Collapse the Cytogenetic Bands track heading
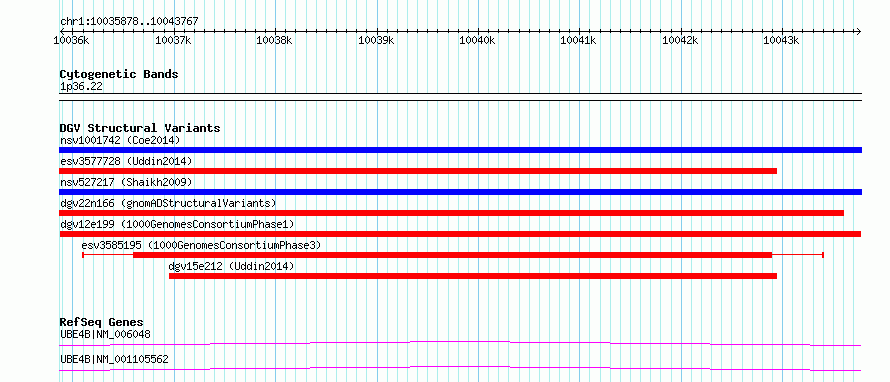The width and height of the screenshot is (890, 382). 119,74
